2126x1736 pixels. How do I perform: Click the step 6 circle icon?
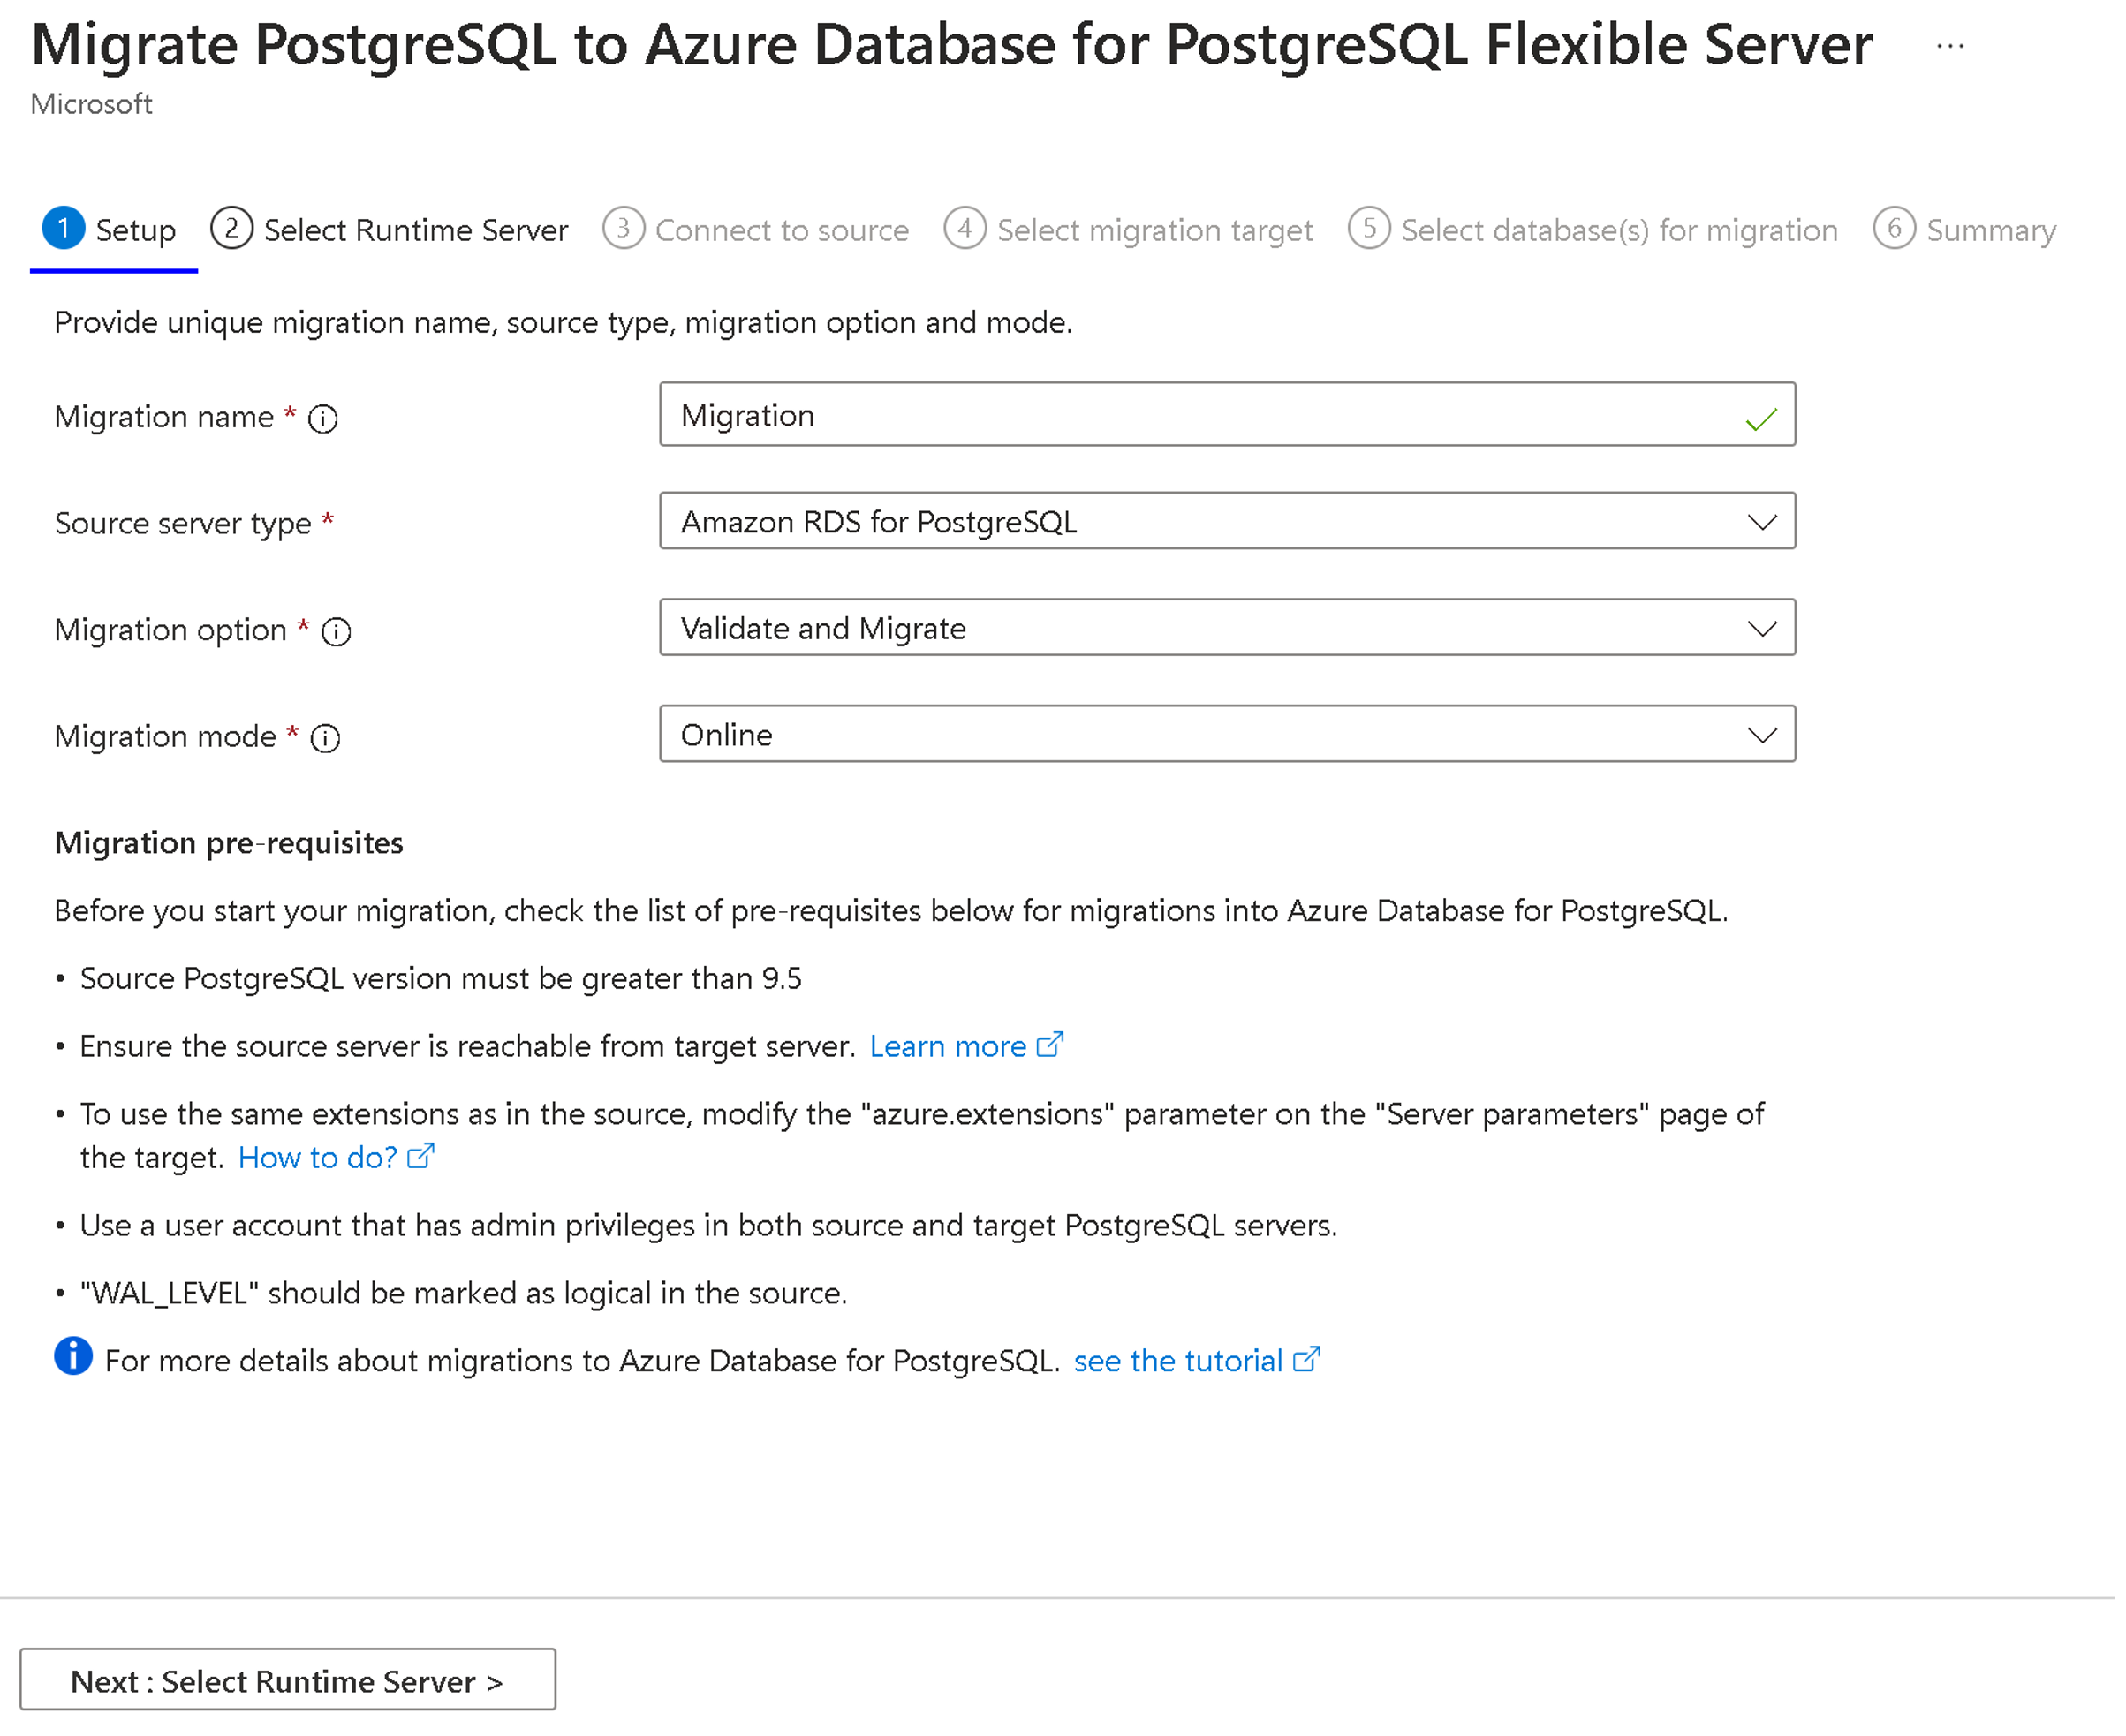pyautogui.click(x=1894, y=228)
